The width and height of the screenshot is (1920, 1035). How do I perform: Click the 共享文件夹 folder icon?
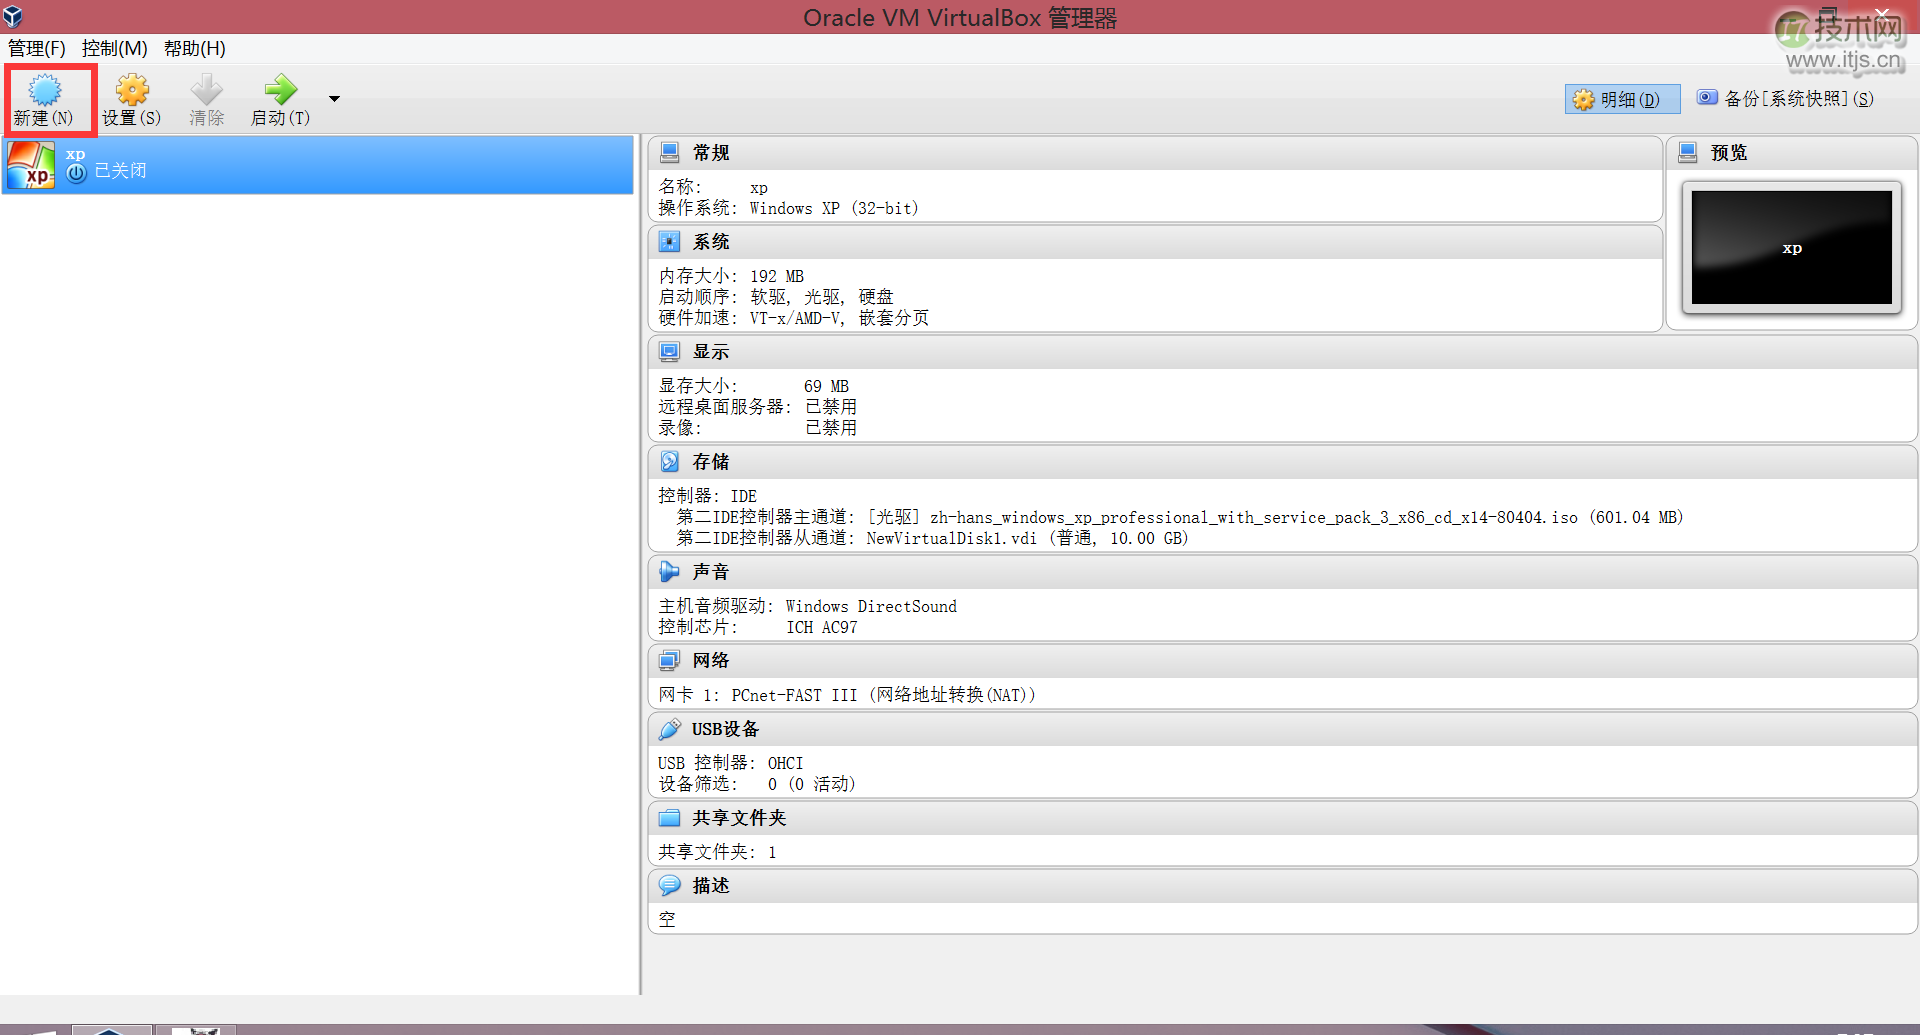(670, 817)
